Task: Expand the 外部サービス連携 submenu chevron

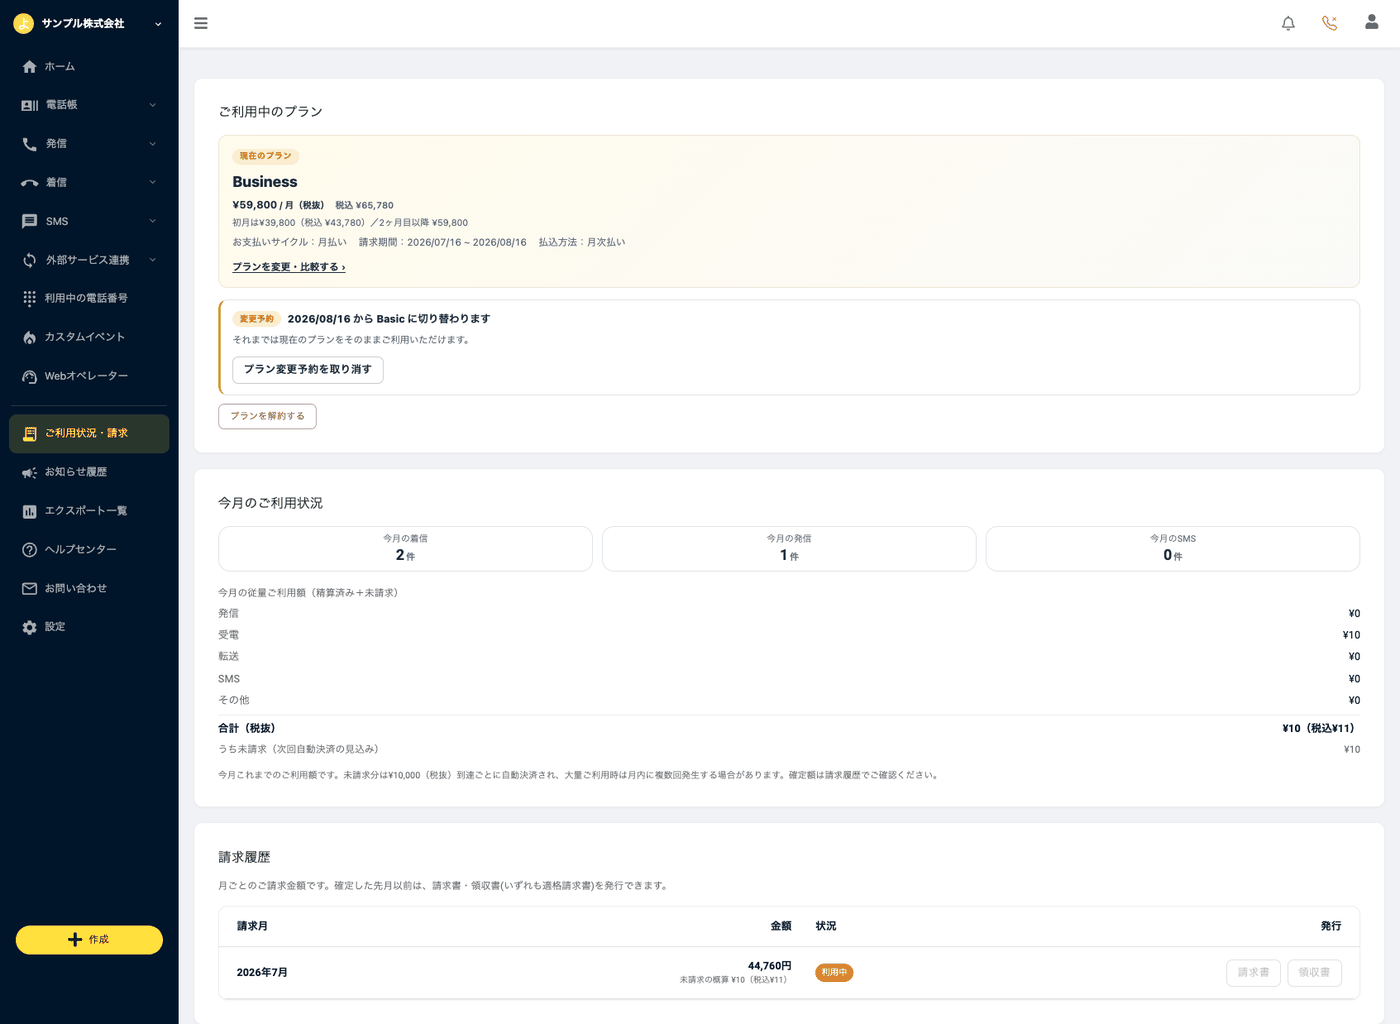Action: 153,260
